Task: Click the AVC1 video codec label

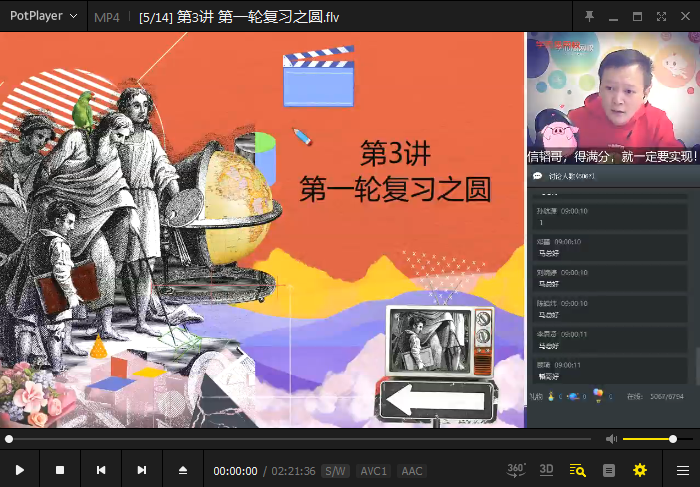Action: click(x=373, y=471)
